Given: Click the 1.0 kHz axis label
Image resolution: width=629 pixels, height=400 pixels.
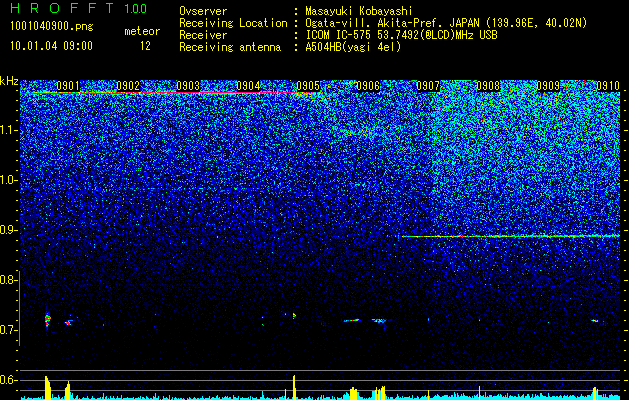Looking at the screenshot, I should point(8,180).
